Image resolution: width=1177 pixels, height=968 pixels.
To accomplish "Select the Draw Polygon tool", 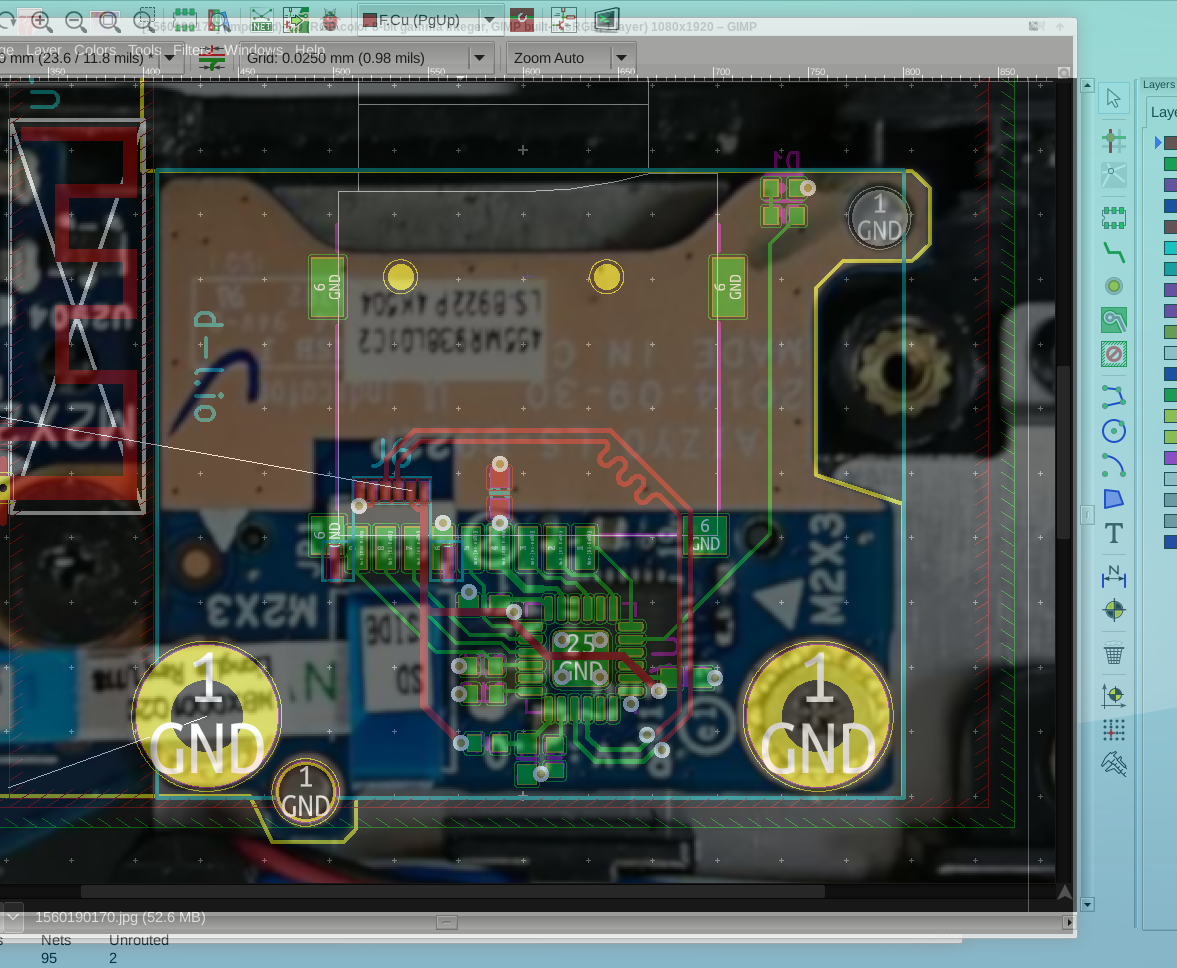I will pyautogui.click(x=1114, y=499).
